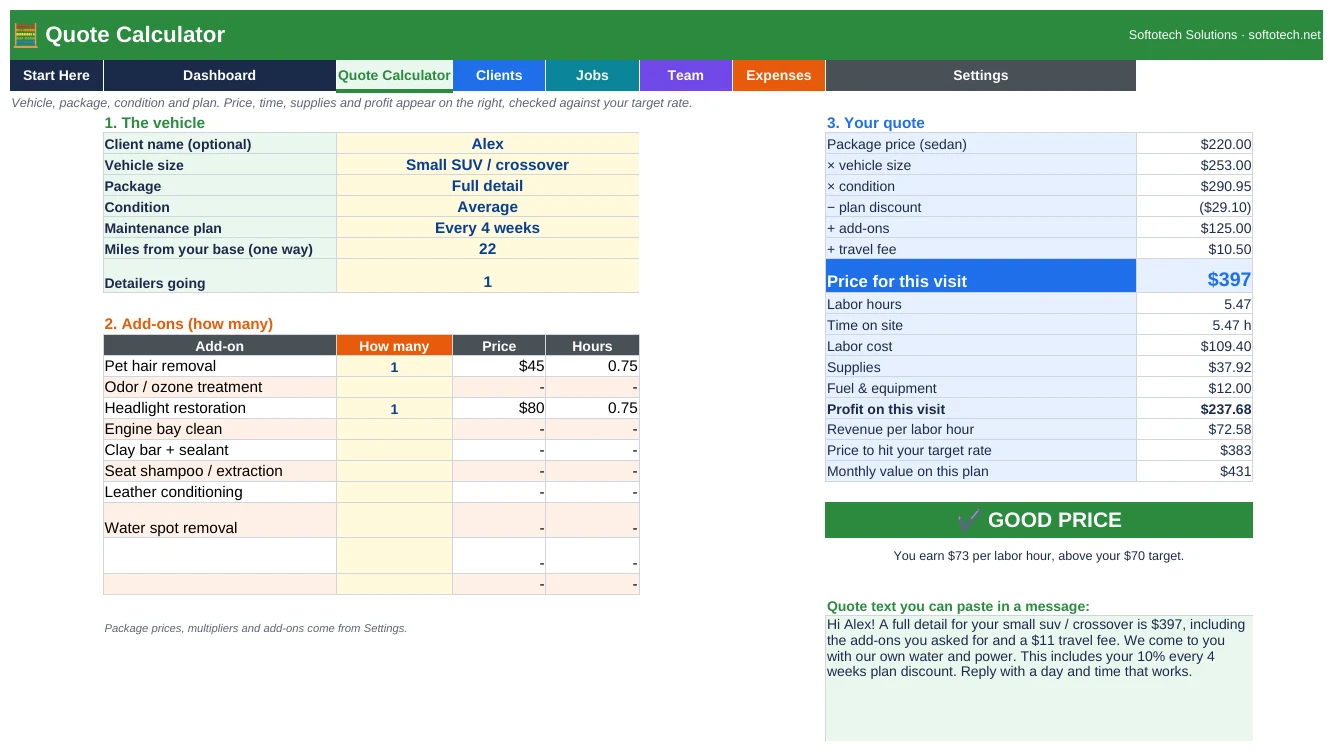The height and width of the screenshot is (752, 1333).
Task: Click the miles from base value 22
Action: point(487,249)
